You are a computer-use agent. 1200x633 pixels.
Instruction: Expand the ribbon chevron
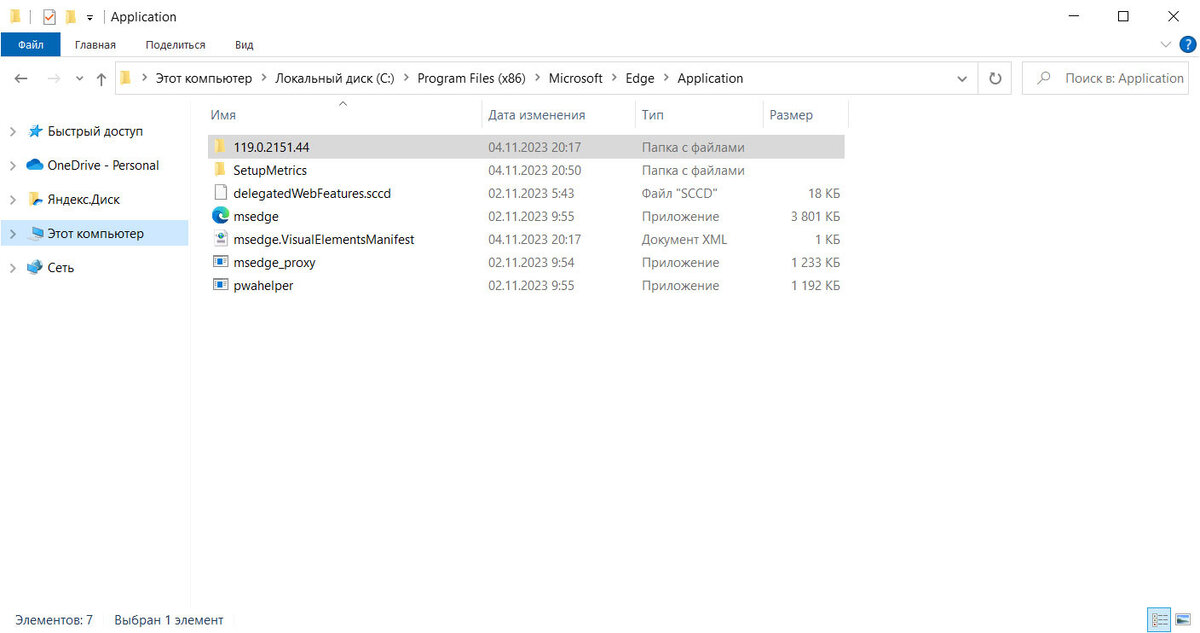1166,45
